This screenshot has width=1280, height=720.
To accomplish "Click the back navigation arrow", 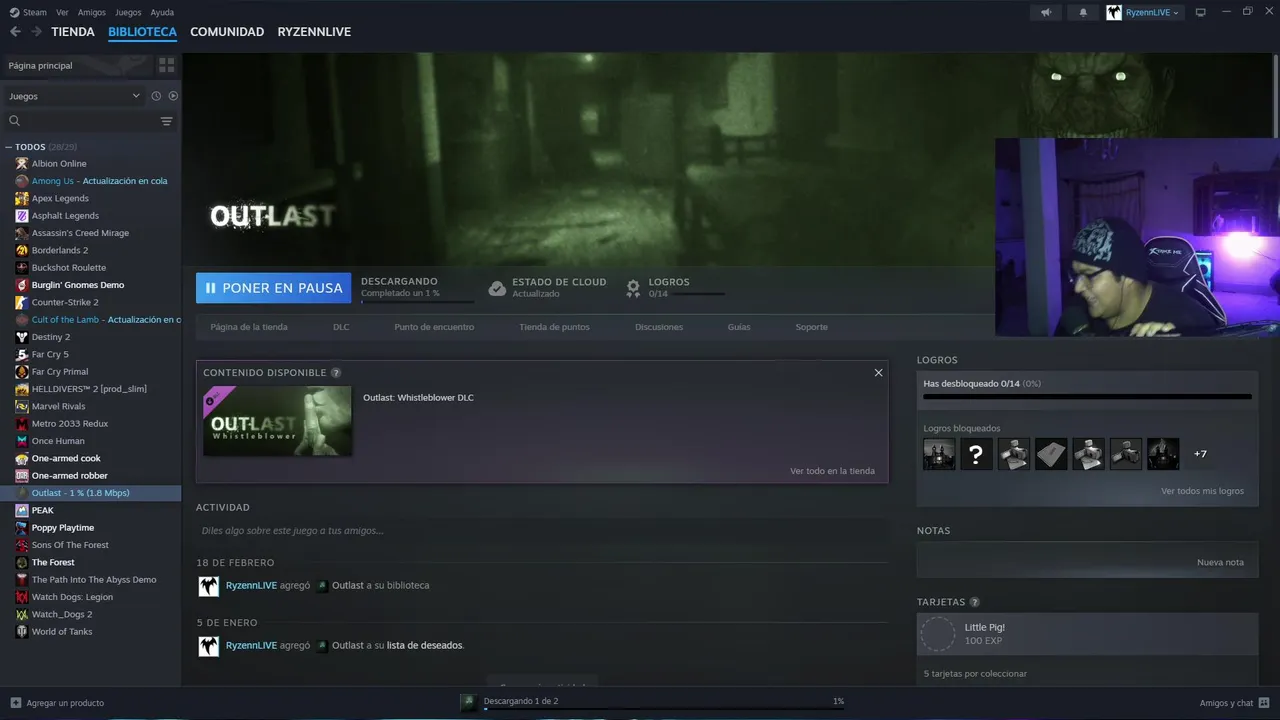I will (x=15, y=32).
